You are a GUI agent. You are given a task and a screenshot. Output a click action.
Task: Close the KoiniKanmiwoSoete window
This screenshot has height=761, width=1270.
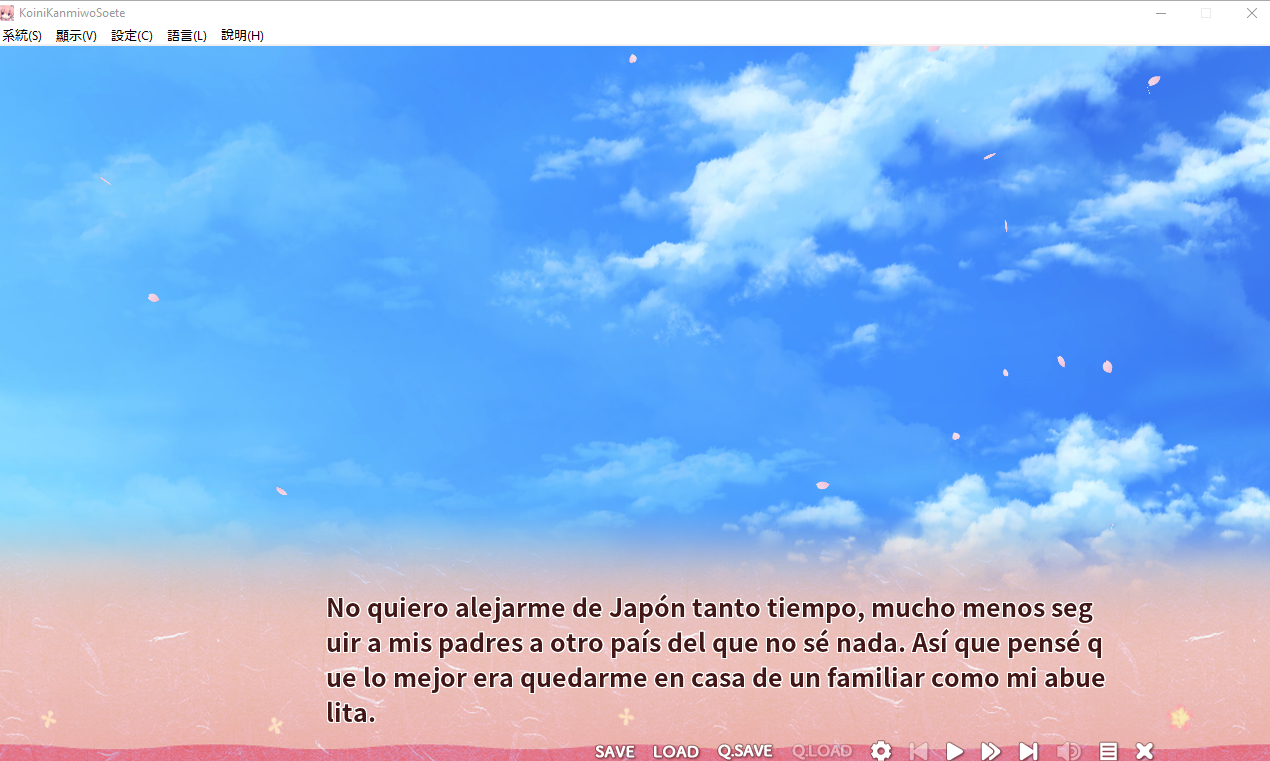click(1251, 13)
